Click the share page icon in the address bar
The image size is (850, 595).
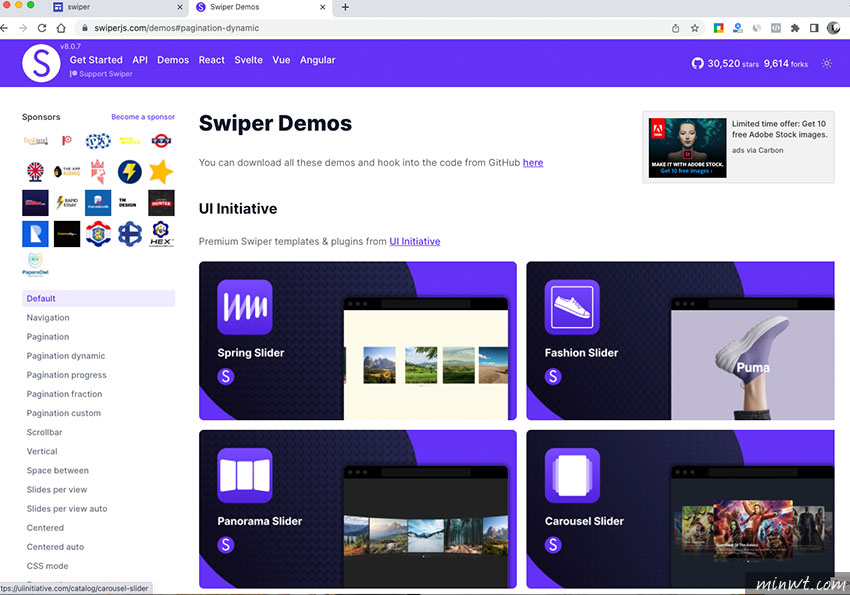[x=675, y=28]
